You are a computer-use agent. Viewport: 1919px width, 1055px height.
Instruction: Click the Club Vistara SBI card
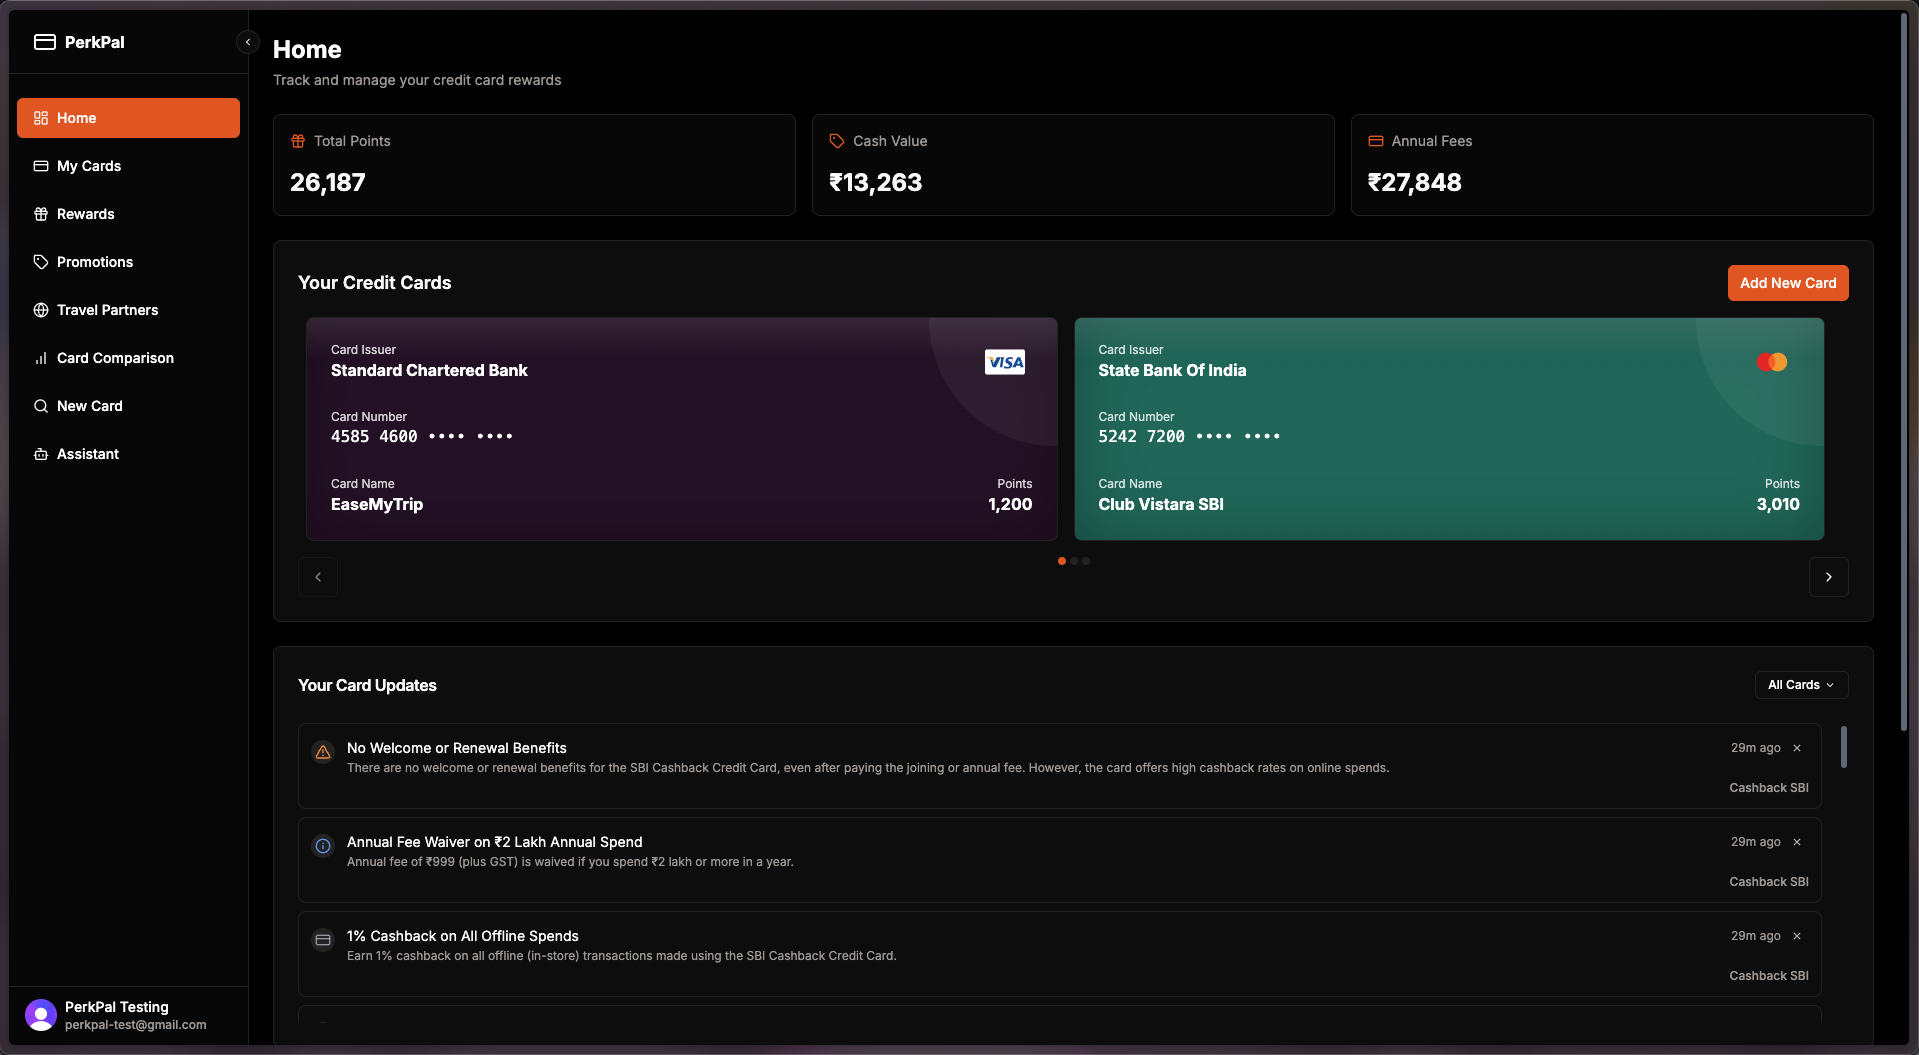click(x=1448, y=429)
